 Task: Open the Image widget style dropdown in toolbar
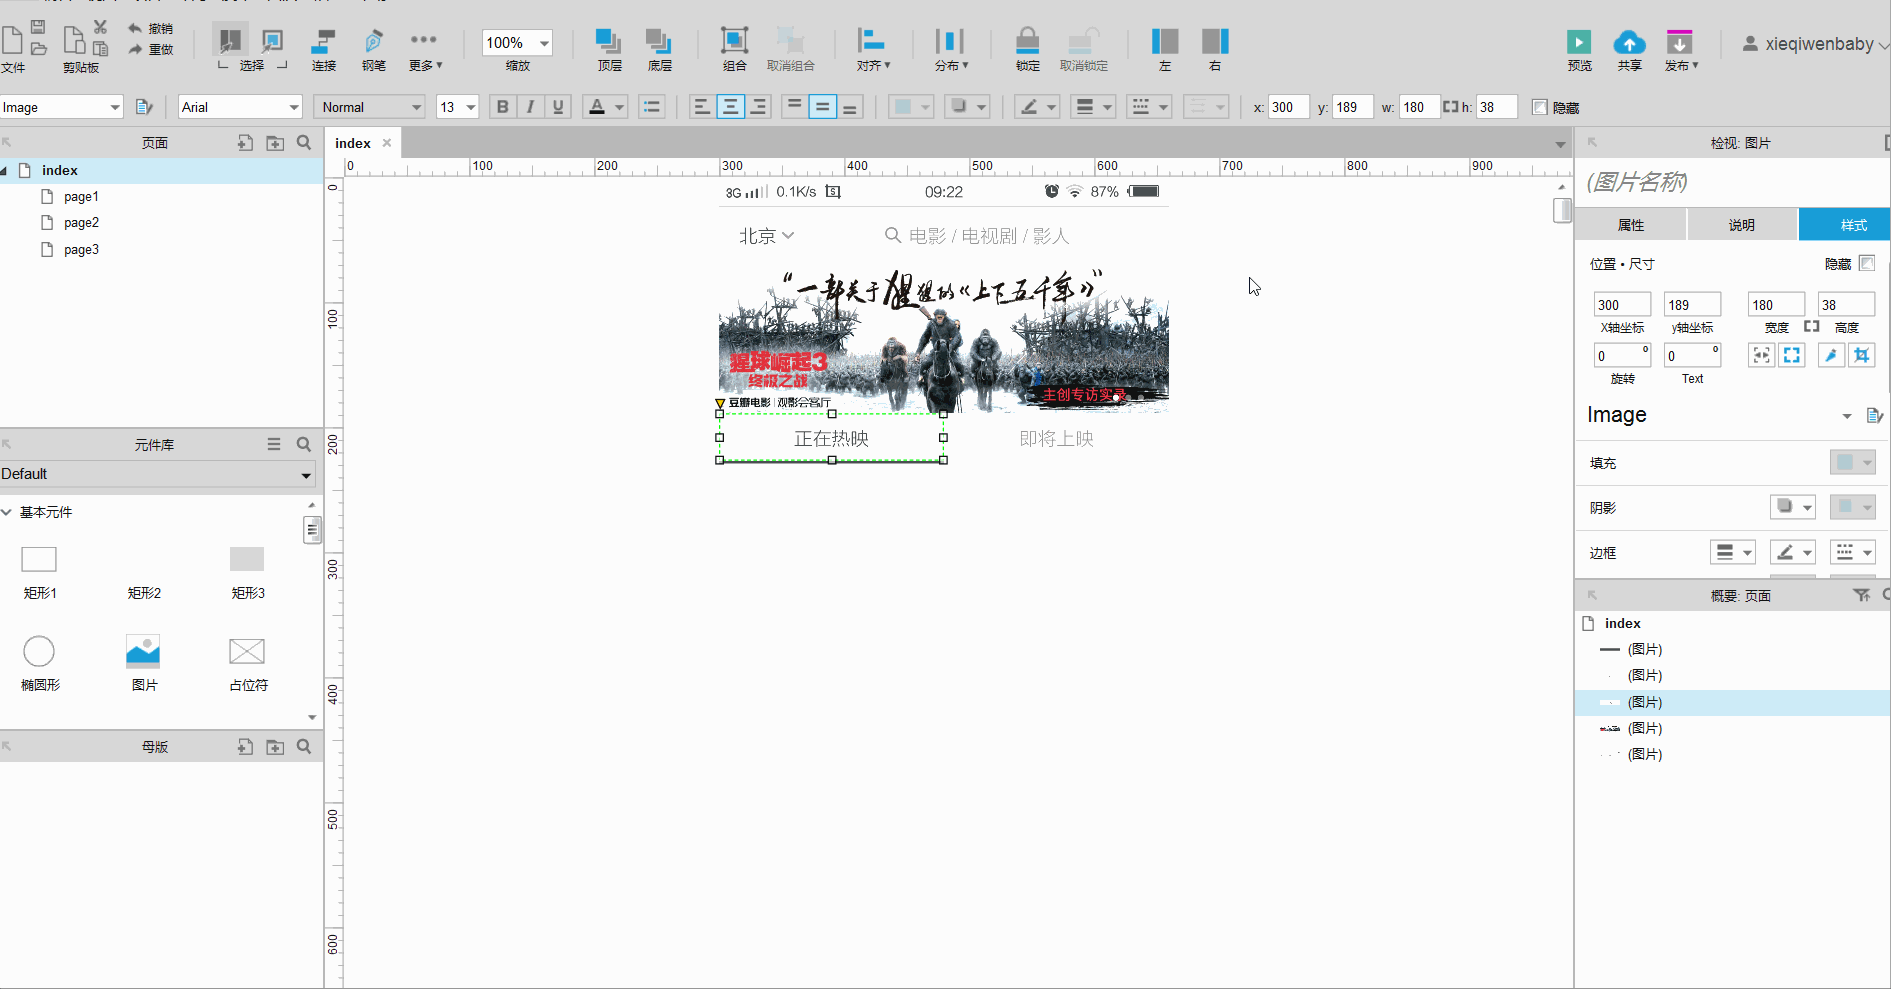pos(61,107)
